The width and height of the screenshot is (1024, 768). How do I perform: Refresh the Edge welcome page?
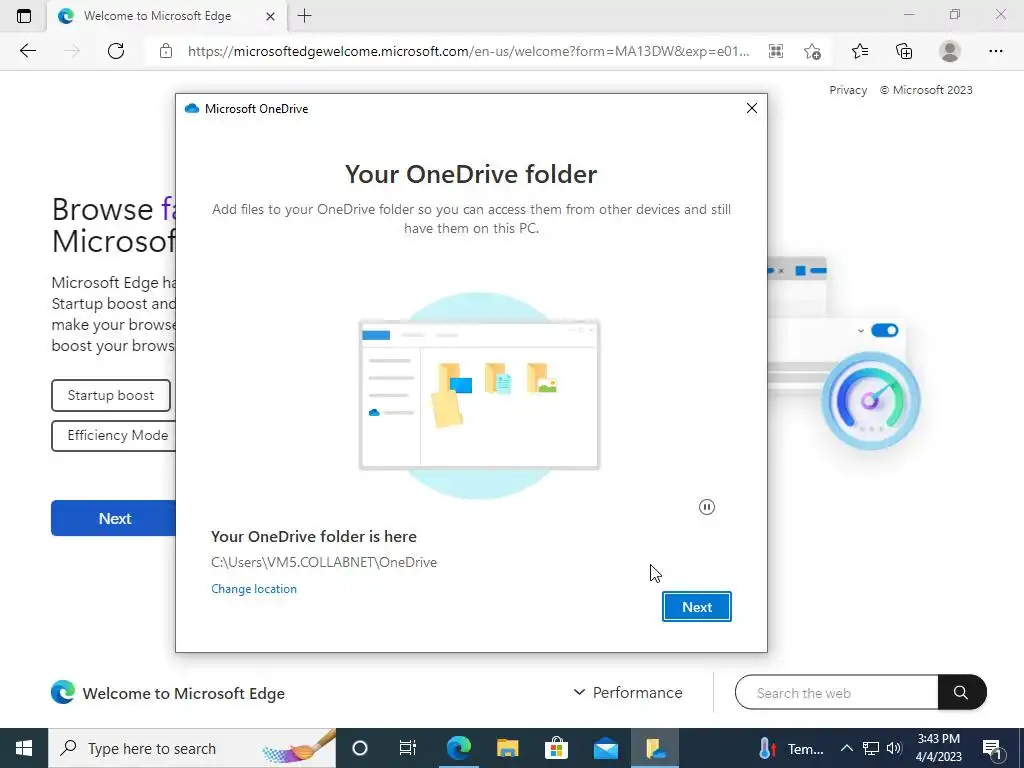pyautogui.click(x=116, y=51)
